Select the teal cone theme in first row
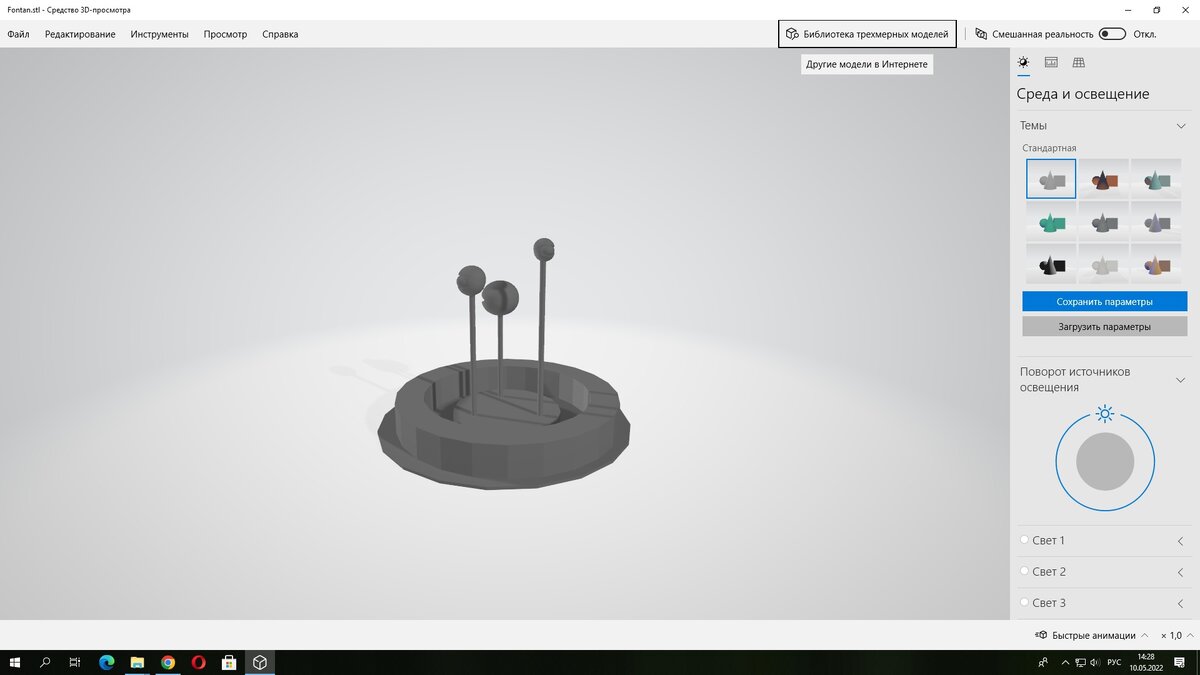Screen dimensions: 1200x675 (1156, 179)
